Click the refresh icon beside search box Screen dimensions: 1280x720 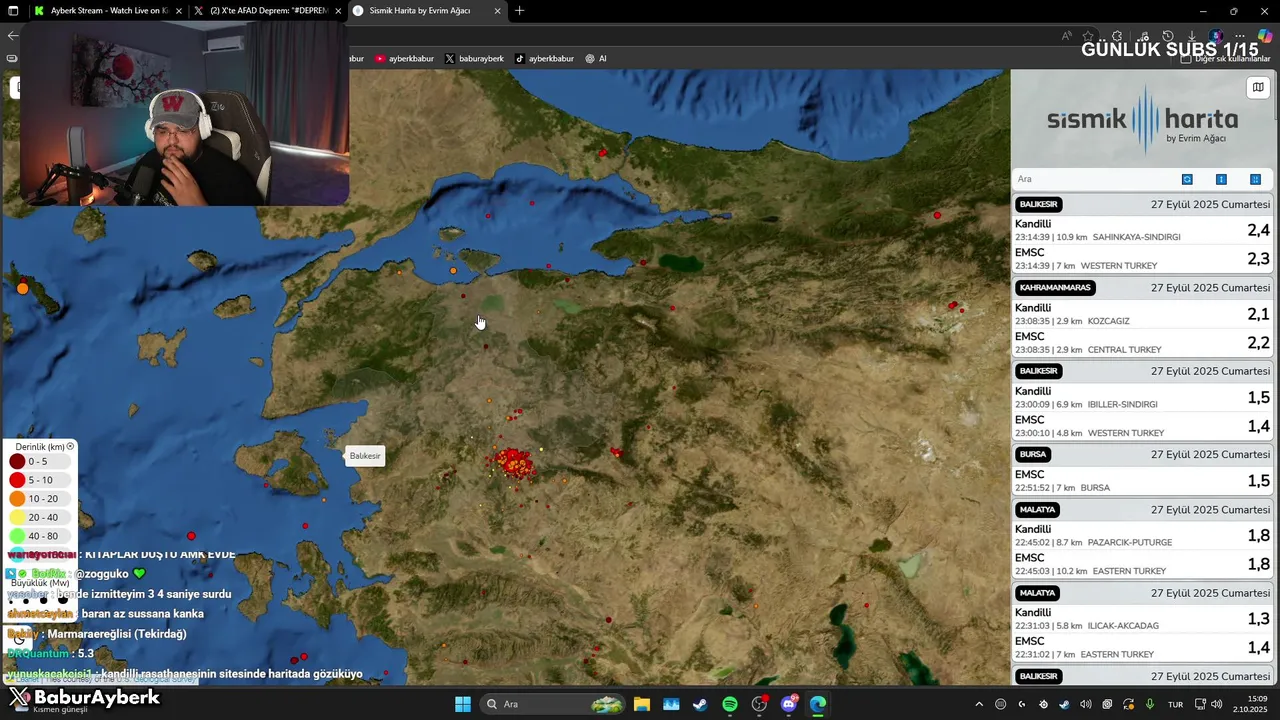pyautogui.click(x=1187, y=179)
